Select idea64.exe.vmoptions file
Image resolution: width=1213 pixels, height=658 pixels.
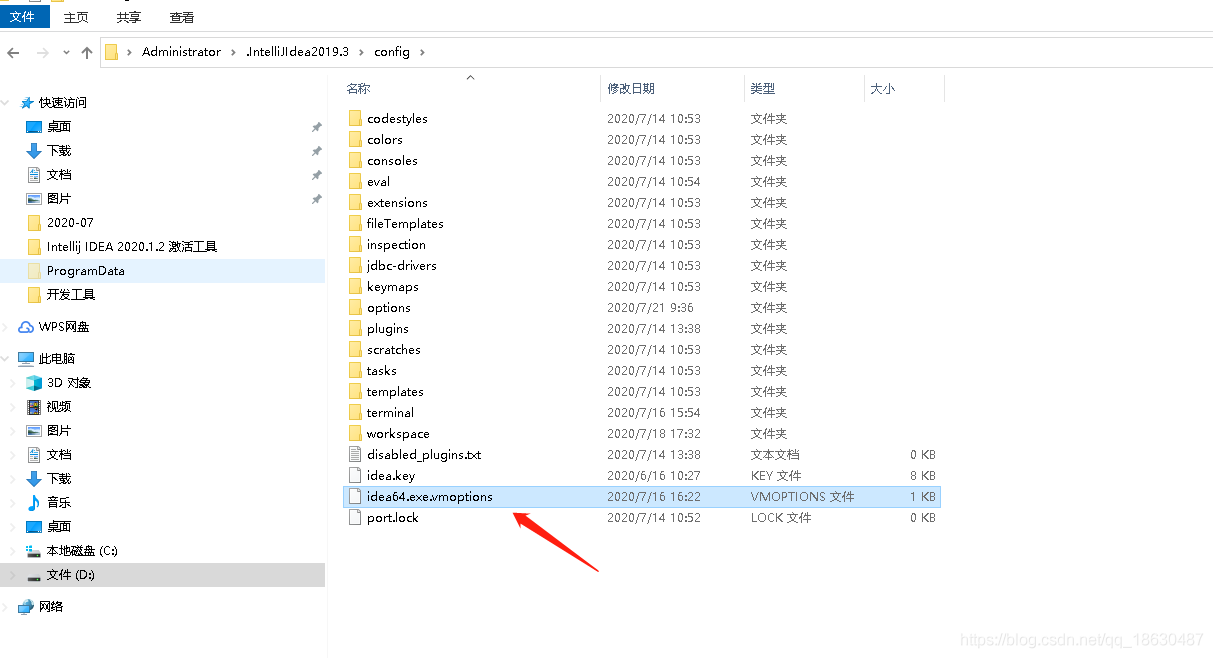641,496
